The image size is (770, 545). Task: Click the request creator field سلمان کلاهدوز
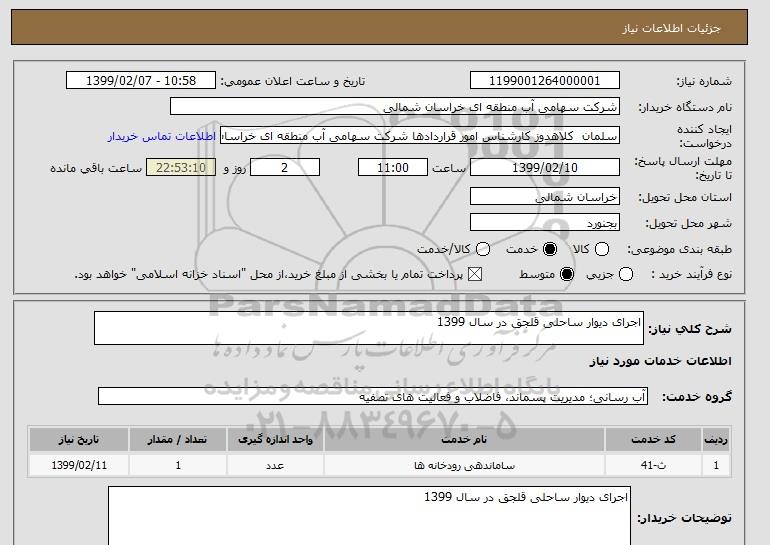(420, 136)
